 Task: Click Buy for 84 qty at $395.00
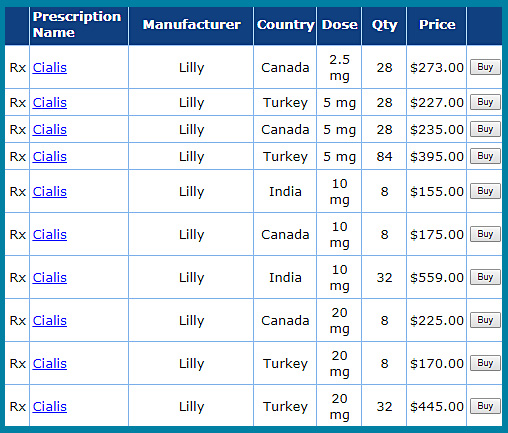click(485, 156)
